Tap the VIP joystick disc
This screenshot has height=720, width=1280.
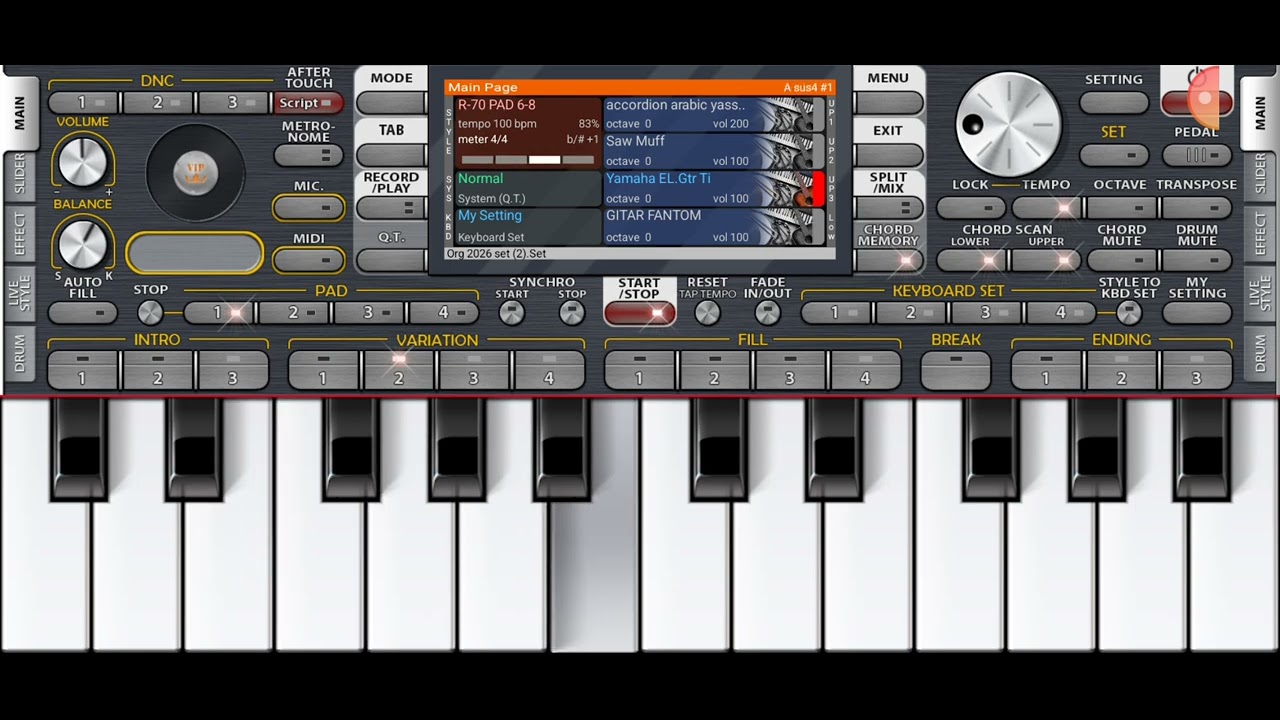(195, 174)
